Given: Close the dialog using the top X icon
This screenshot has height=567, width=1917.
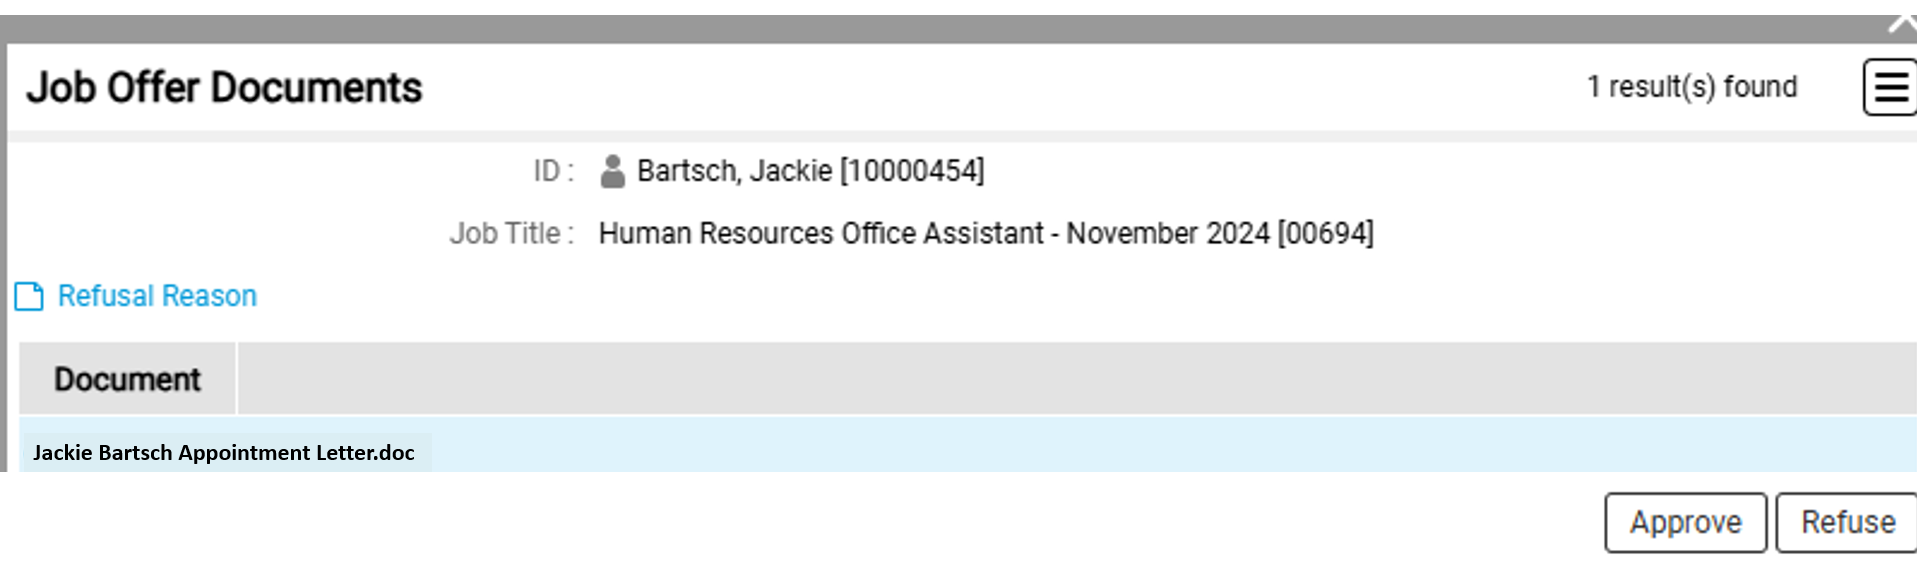Looking at the screenshot, I should (1901, 22).
